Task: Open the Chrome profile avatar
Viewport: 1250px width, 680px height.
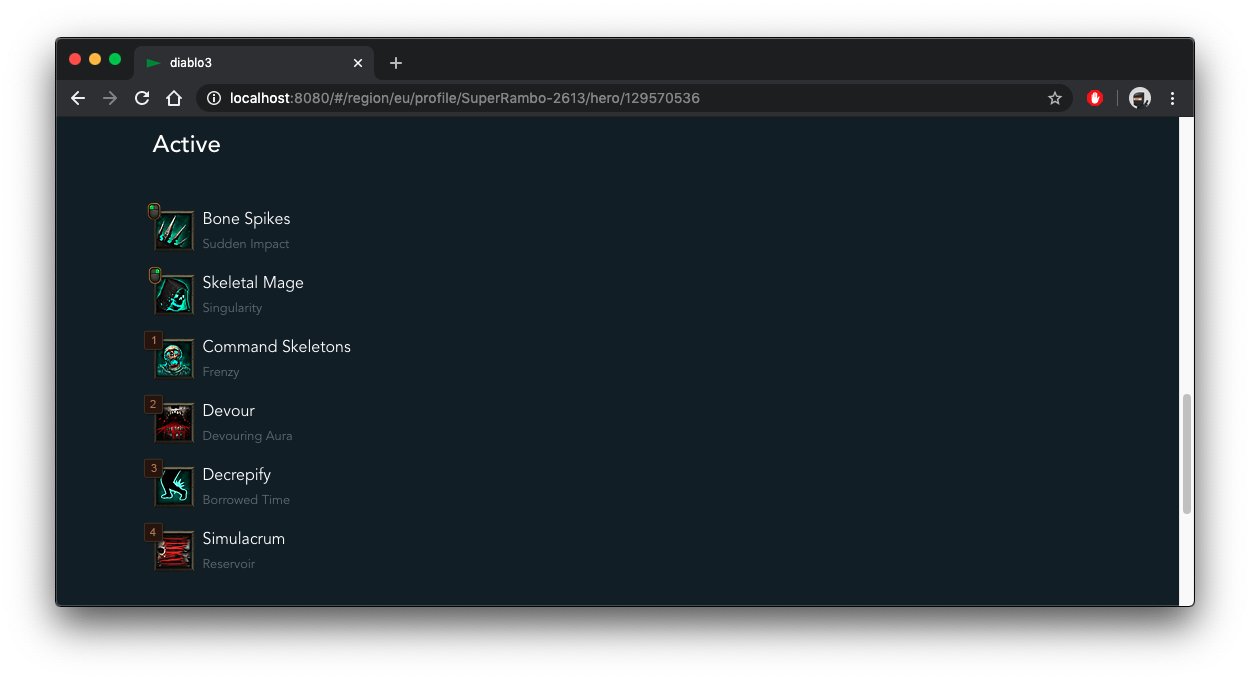Action: (1140, 98)
